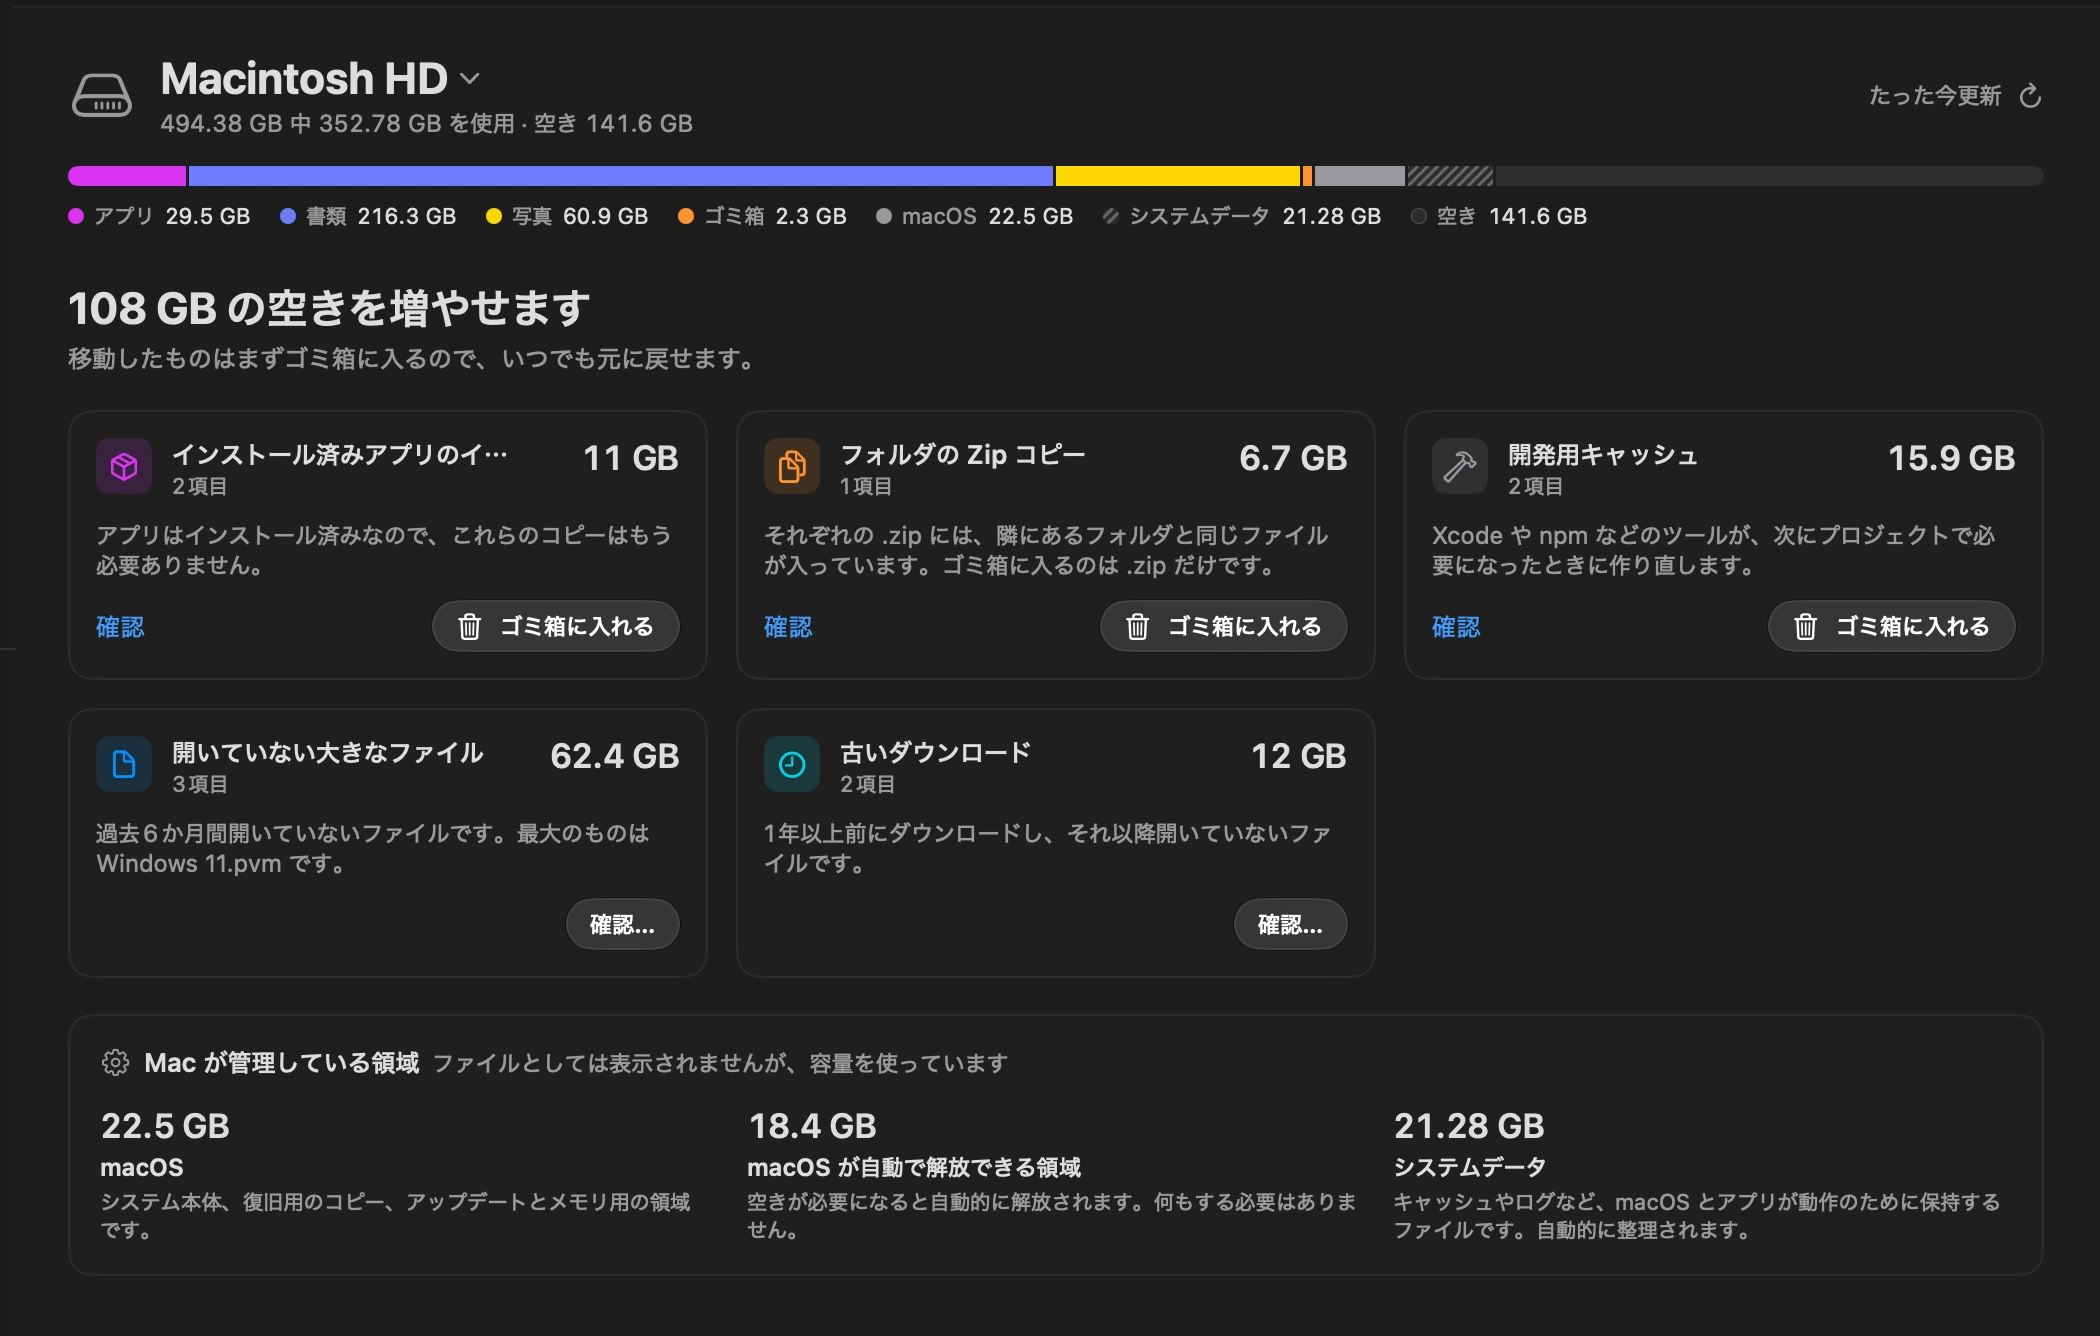Click the 6.7 GB size value
2100x1336 pixels.
point(1293,458)
